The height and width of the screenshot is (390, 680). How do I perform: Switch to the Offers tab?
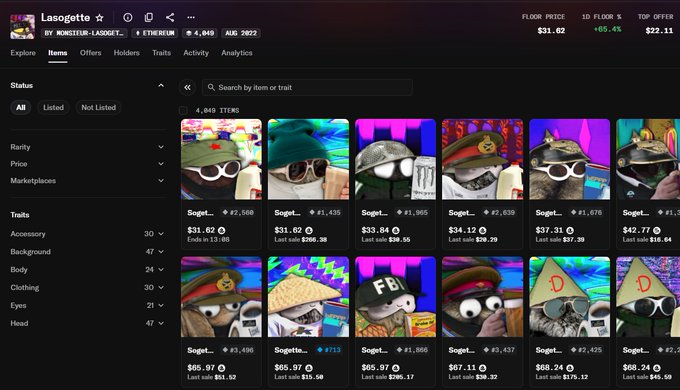90,53
